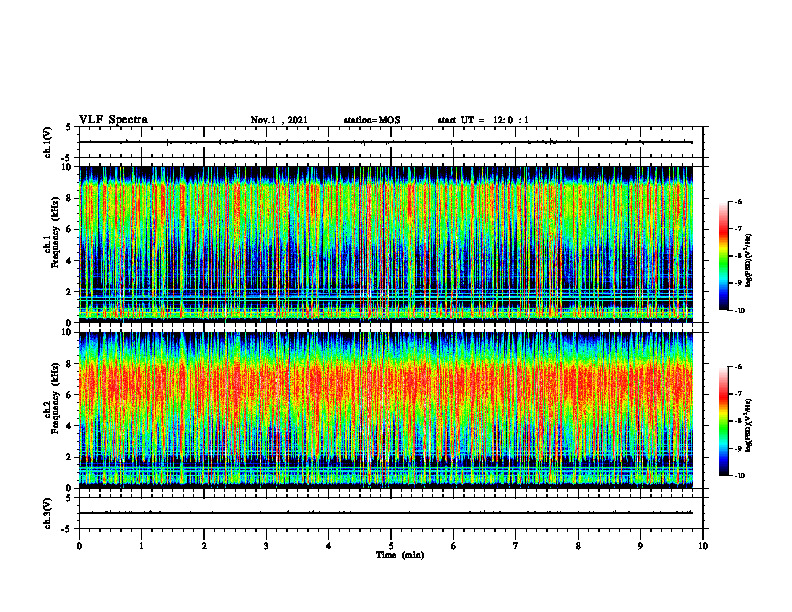
Task: Click the ch.2 spectrogram "8" kHz tick label
Action: point(70,364)
